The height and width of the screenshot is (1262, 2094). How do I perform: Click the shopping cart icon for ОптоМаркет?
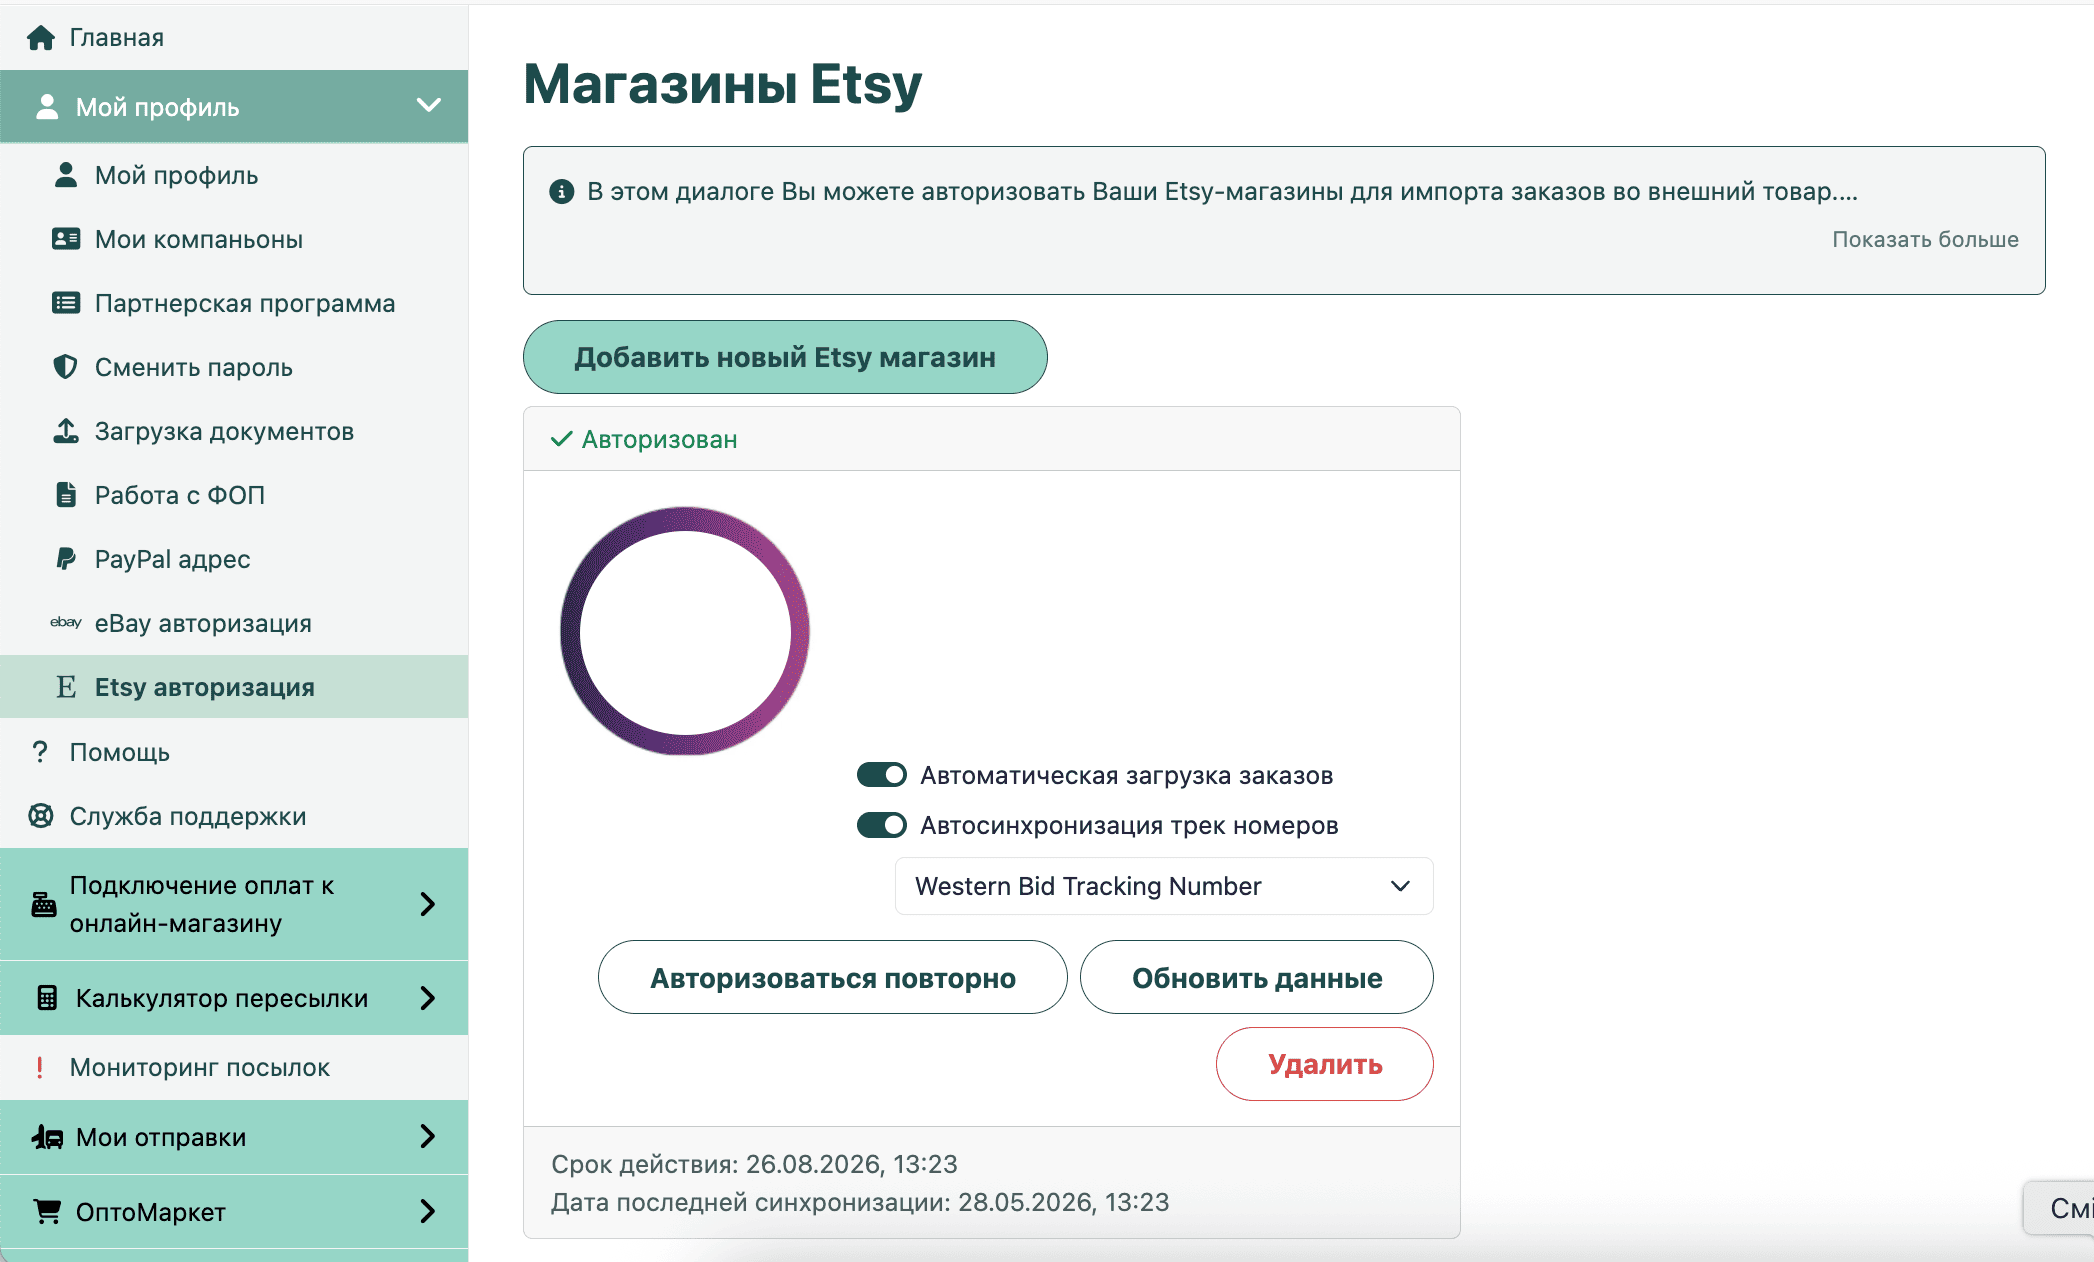click(x=47, y=1211)
